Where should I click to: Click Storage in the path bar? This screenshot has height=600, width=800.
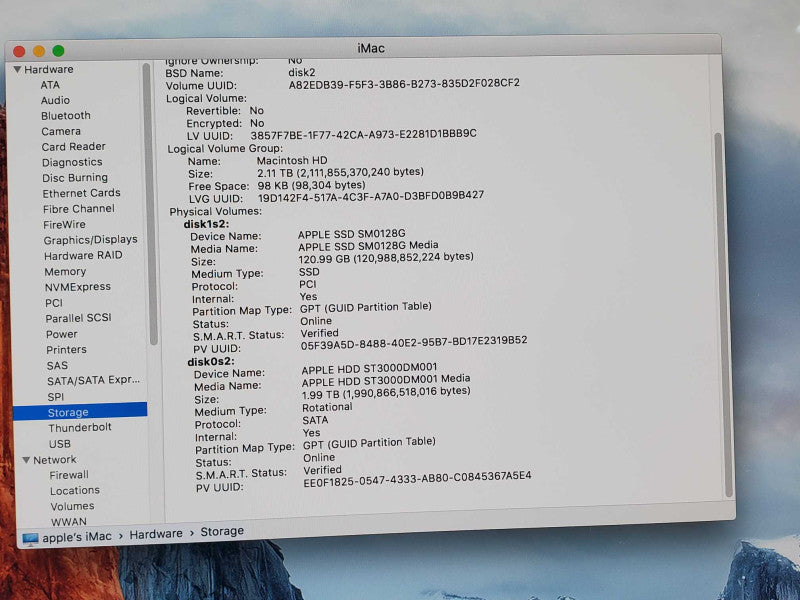click(x=222, y=532)
